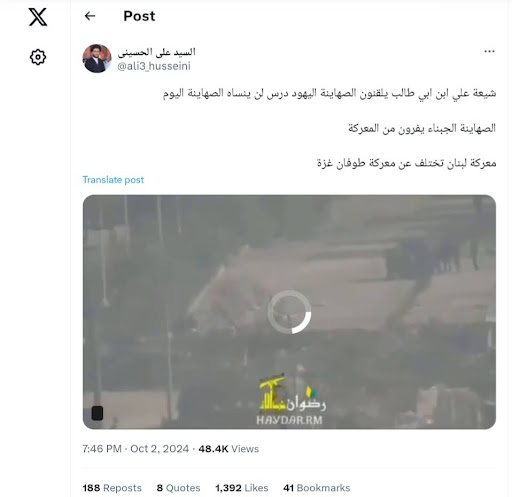
Task: Click the first line of Arabic post text
Action: 329,93
